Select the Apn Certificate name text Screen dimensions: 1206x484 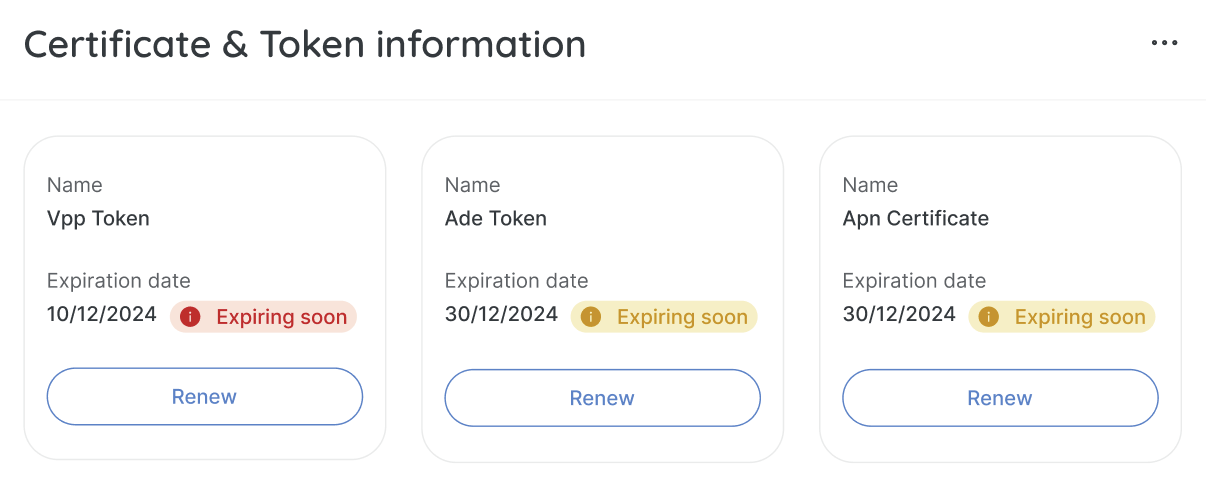[916, 219]
